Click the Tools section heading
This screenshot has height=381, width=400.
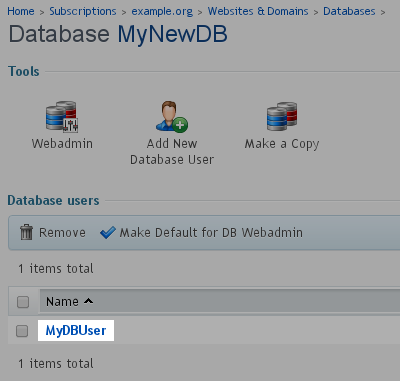(24, 71)
